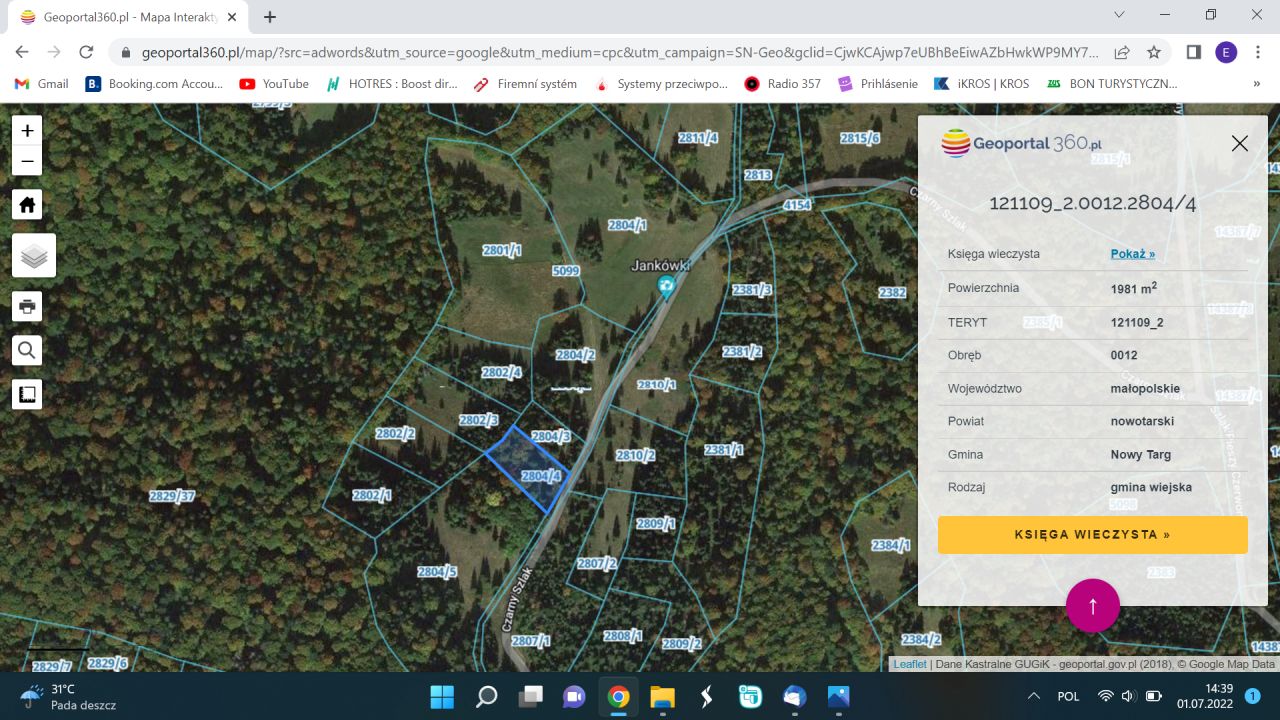The width and height of the screenshot is (1280, 720).
Task: Reload the Geoportal page
Action: [86, 52]
